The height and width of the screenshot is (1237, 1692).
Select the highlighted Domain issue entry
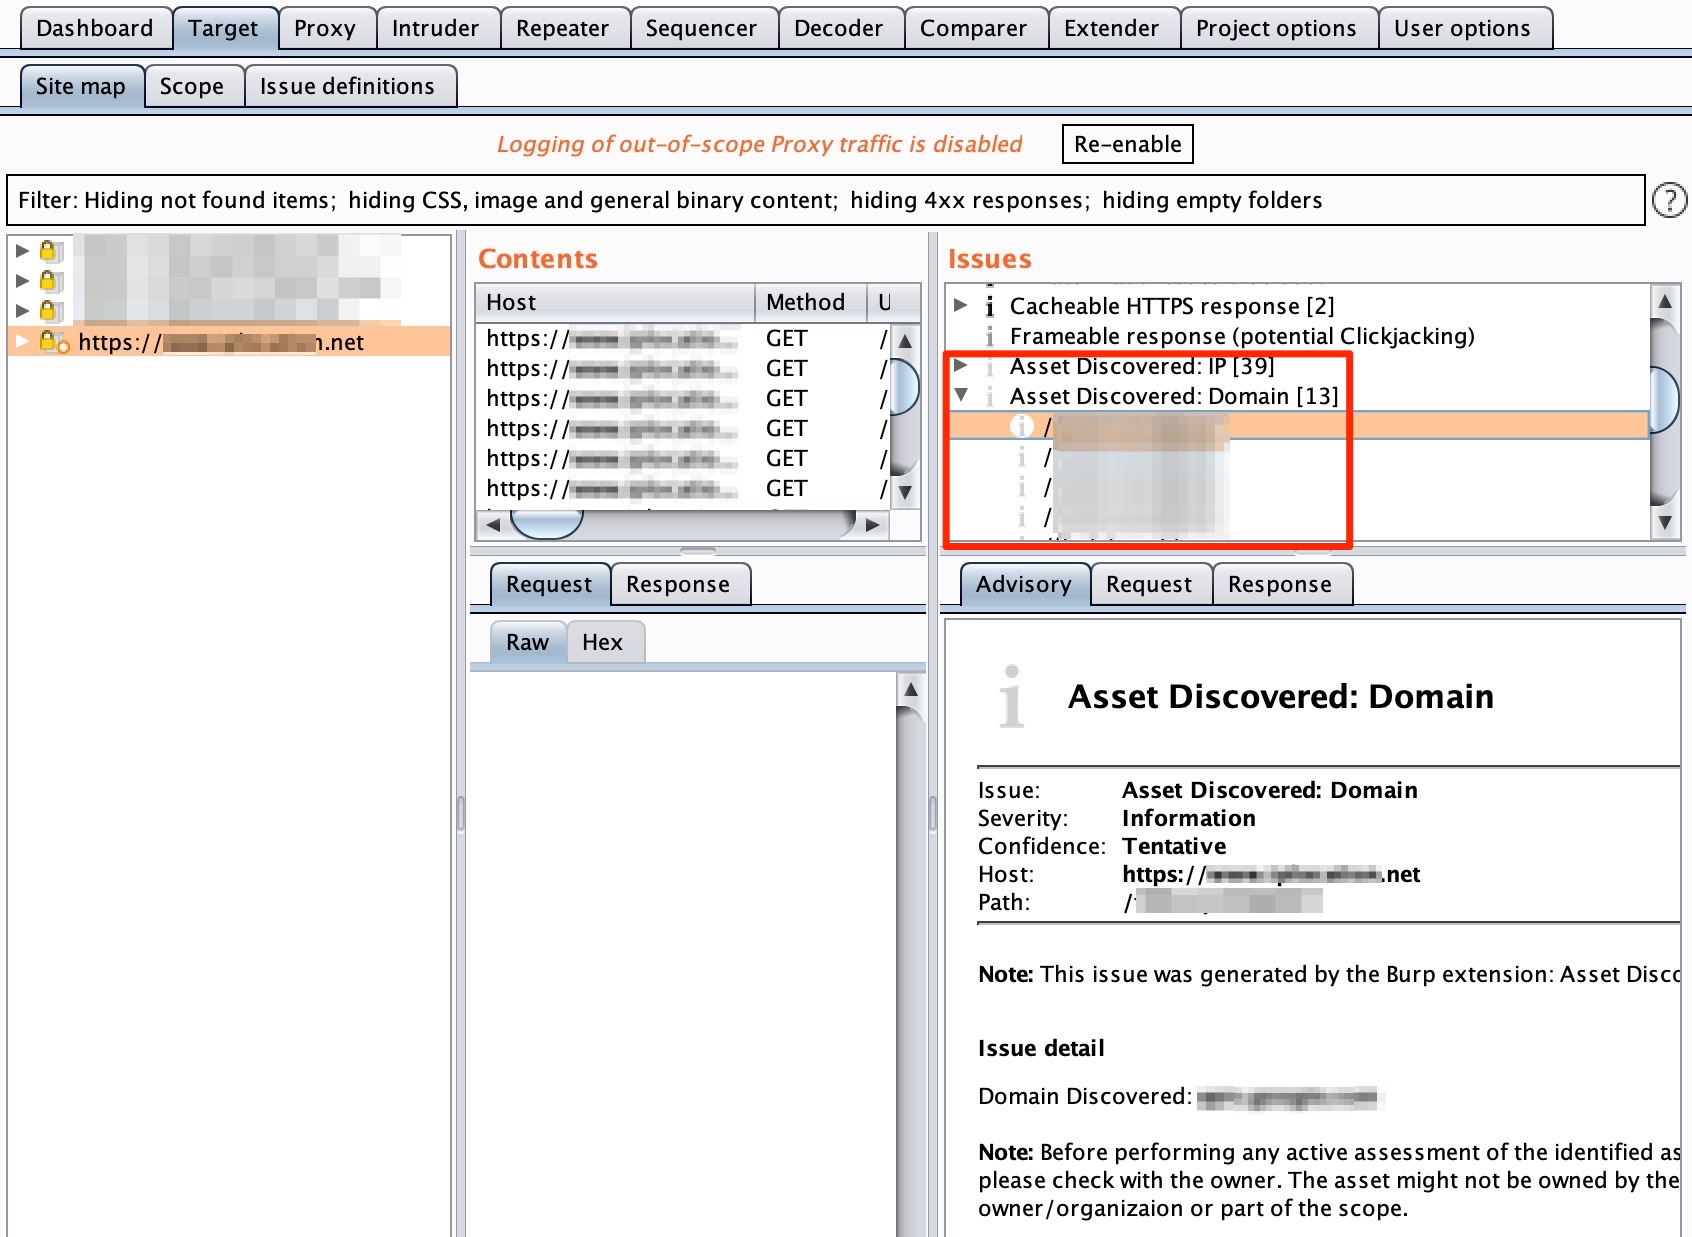[1297, 426]
